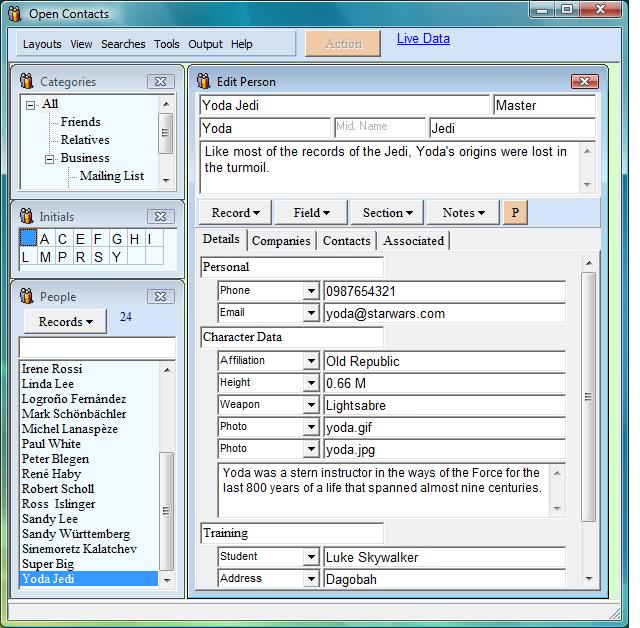Select Irene Rossi in people list

(89, 369)
